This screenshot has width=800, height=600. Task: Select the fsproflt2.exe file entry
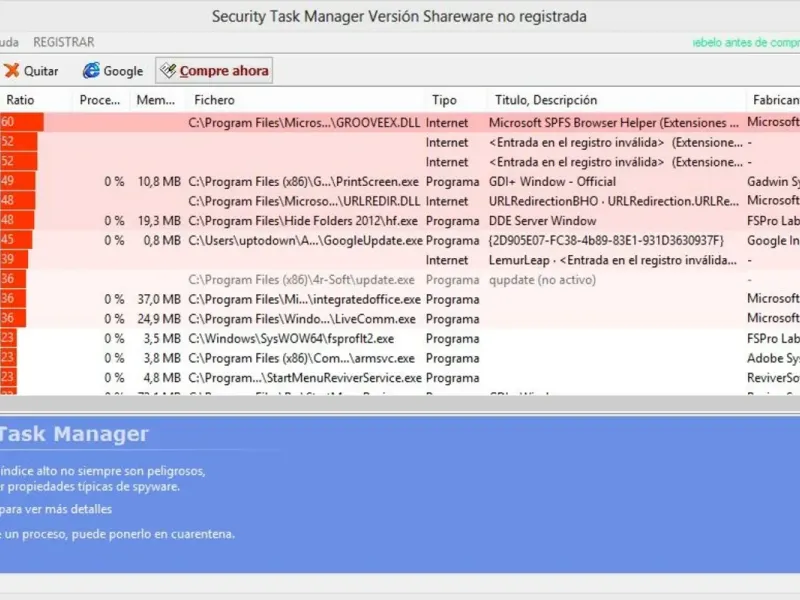point(291,338)
